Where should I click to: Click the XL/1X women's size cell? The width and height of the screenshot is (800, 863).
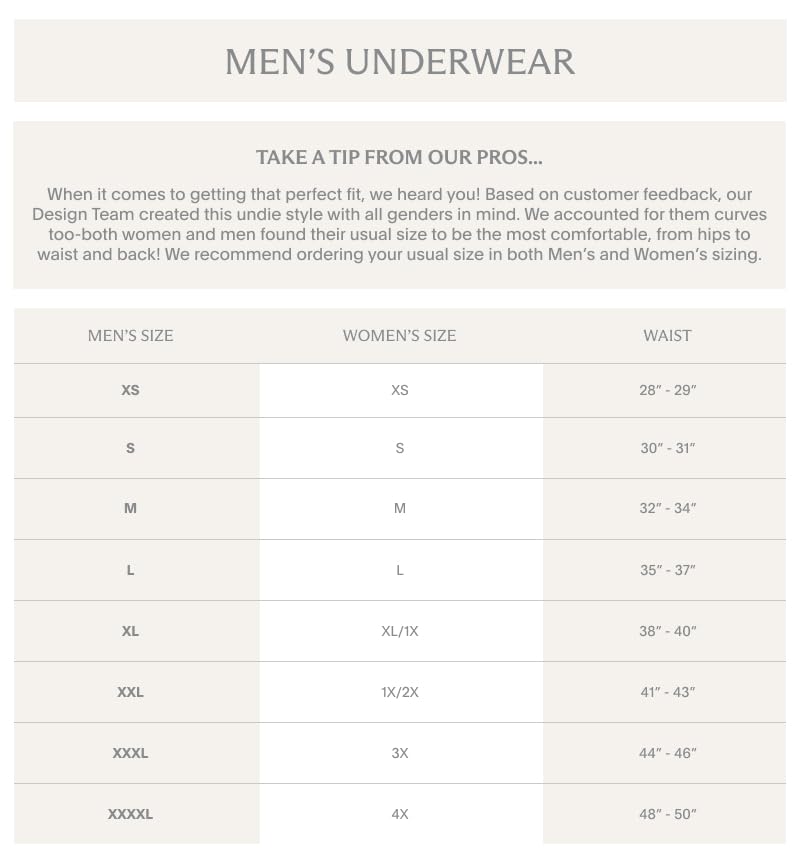tap(400, 631)
